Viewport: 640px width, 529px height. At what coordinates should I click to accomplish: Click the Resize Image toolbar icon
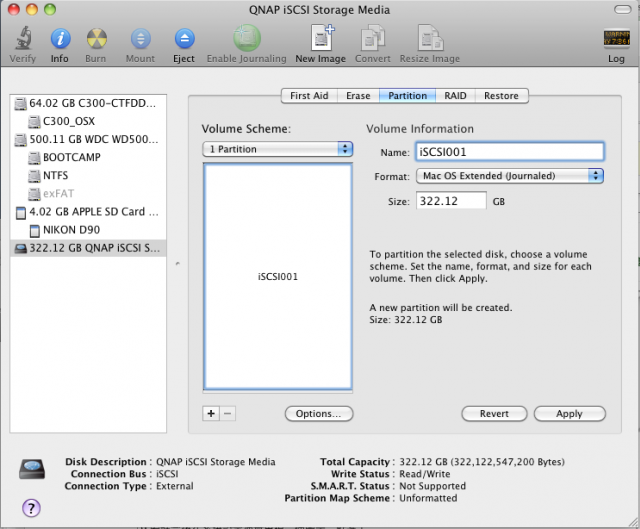point(430,38)
